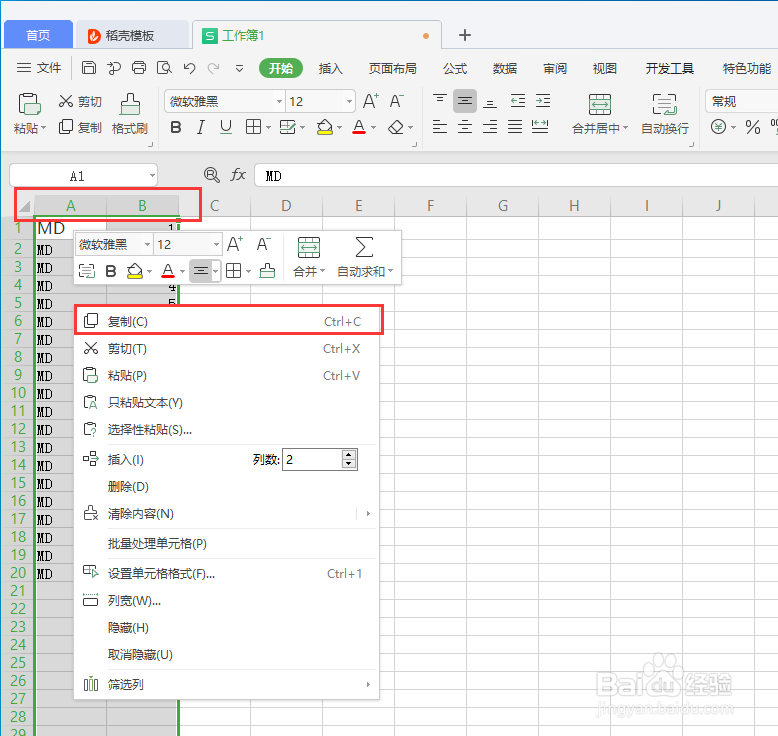Choose 设置单元格格式(F) in context menu
The image size is (778, 736).
pos(226,574)
